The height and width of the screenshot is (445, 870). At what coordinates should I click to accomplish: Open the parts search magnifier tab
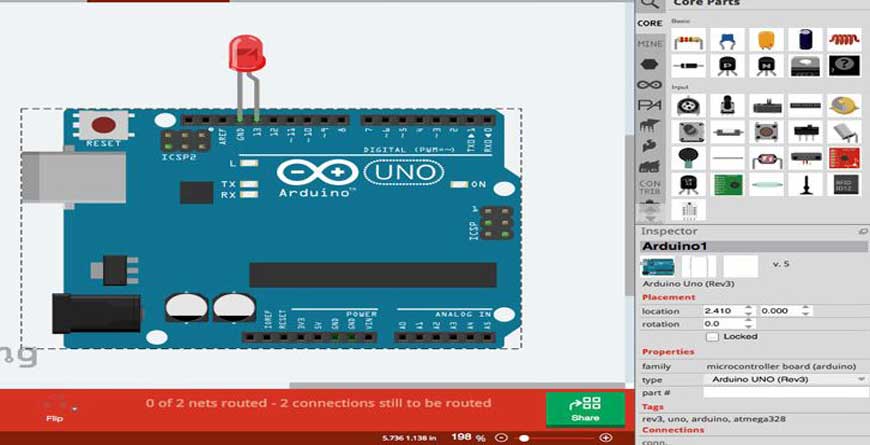(650, 4)
